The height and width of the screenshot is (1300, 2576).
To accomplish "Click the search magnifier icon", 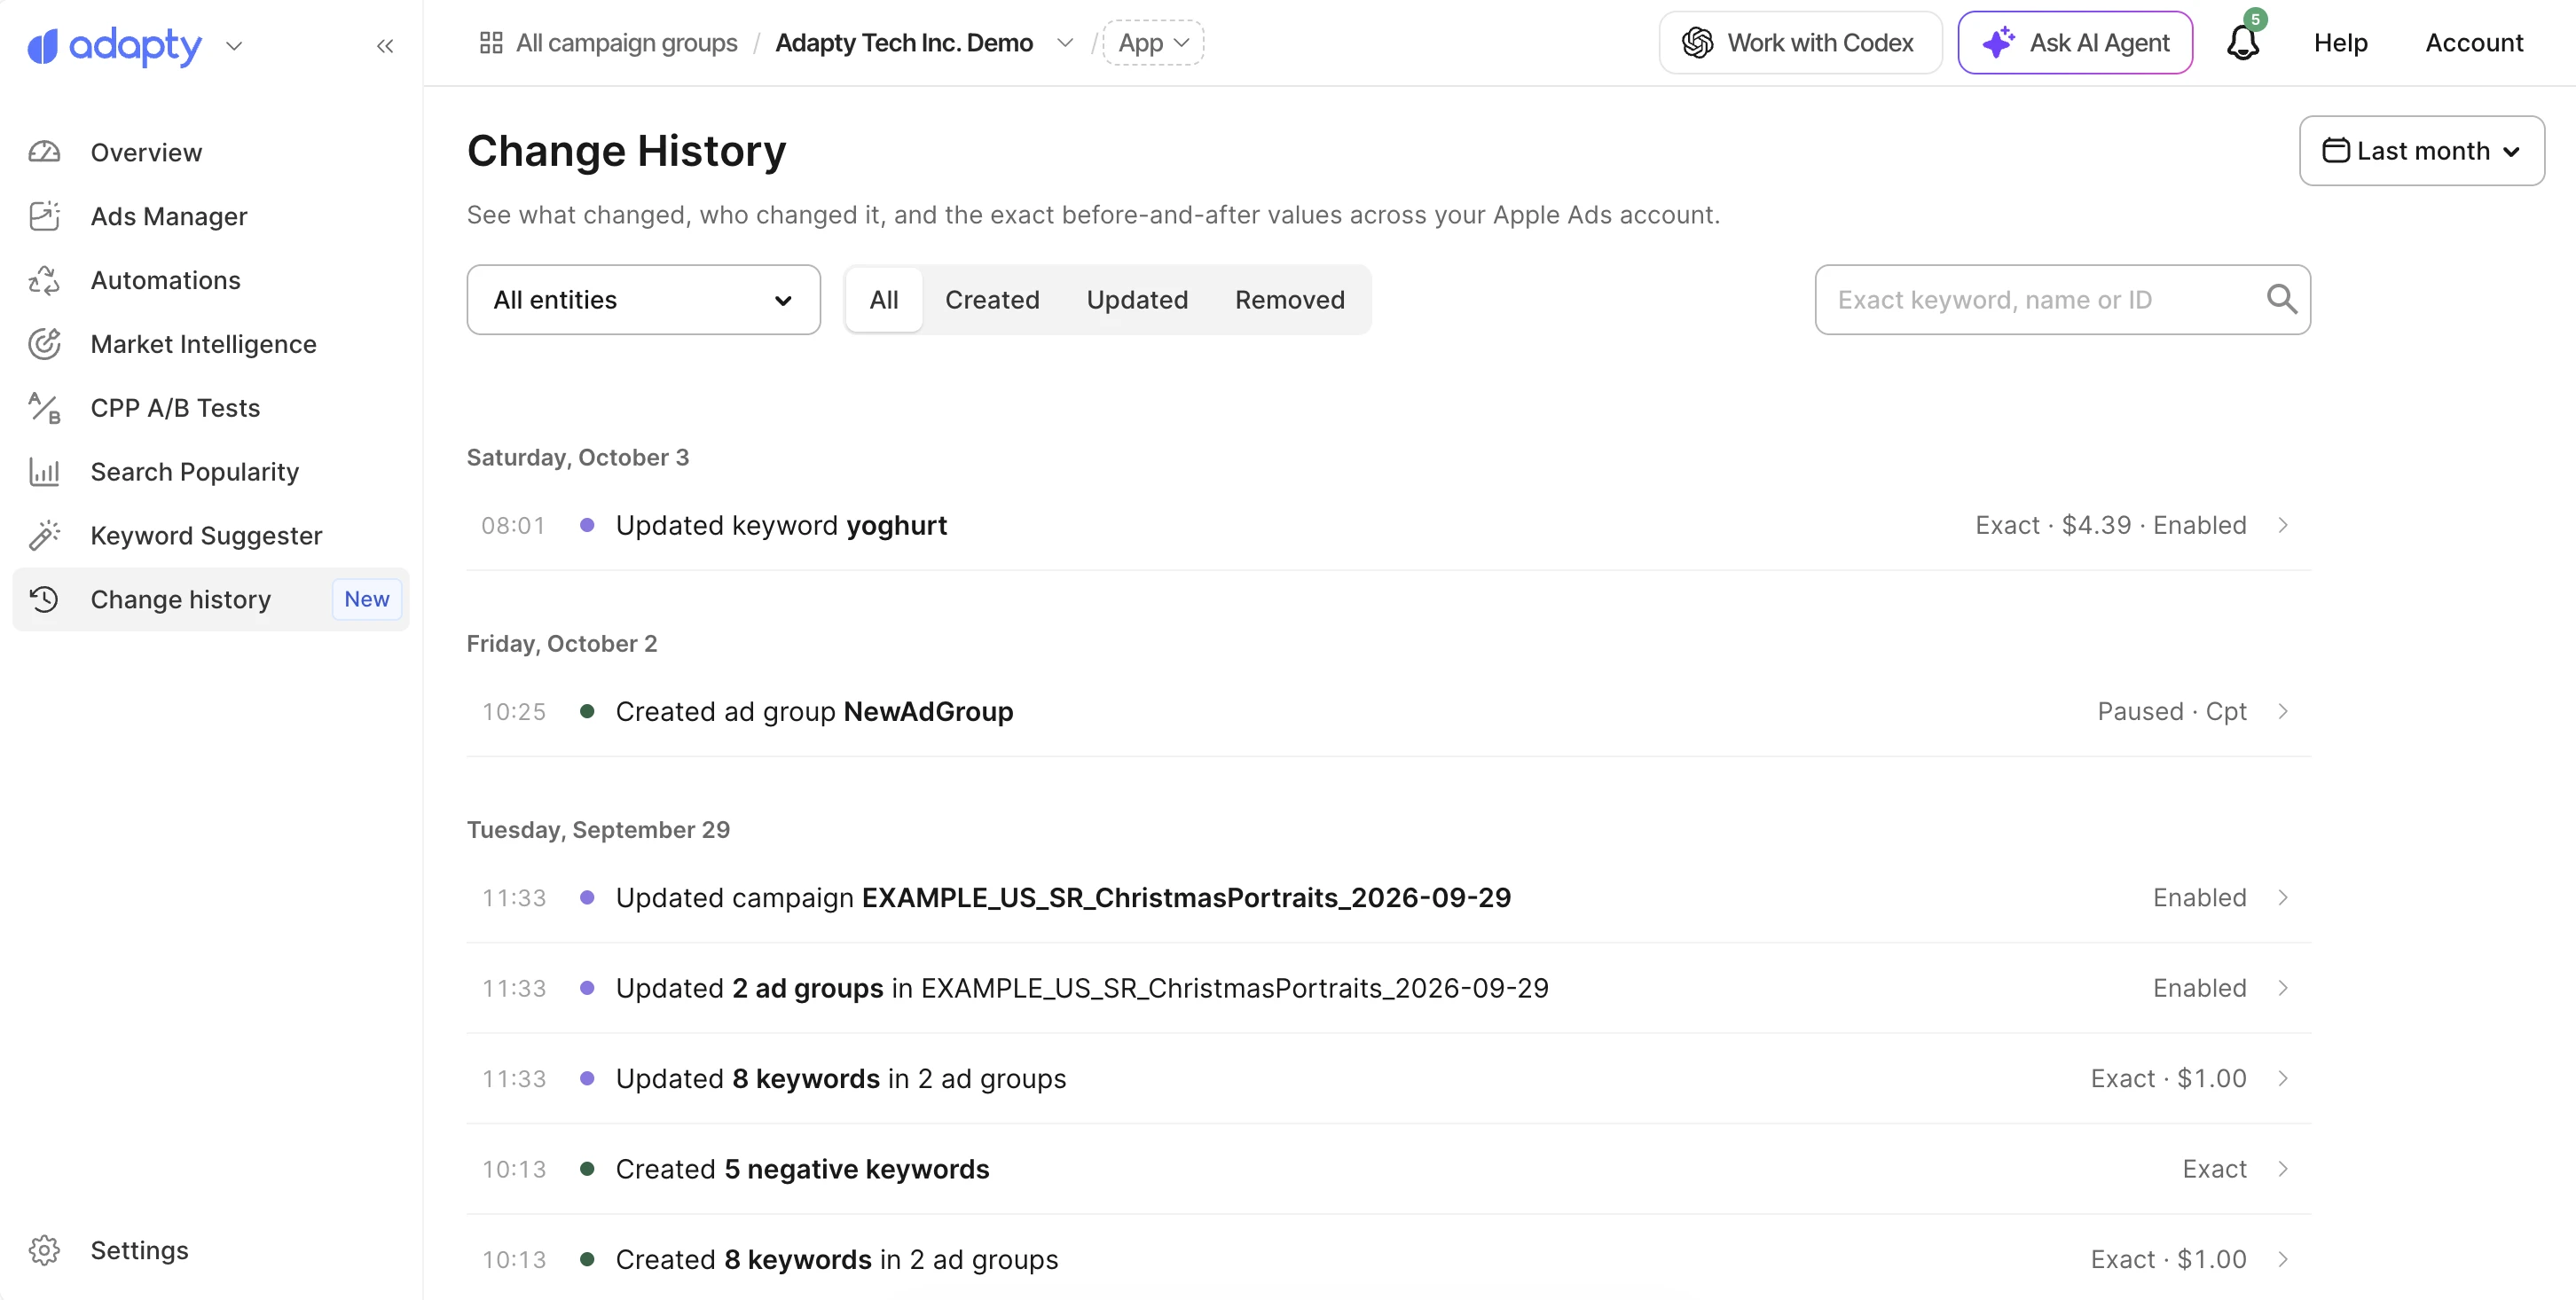I will 2281,299.
